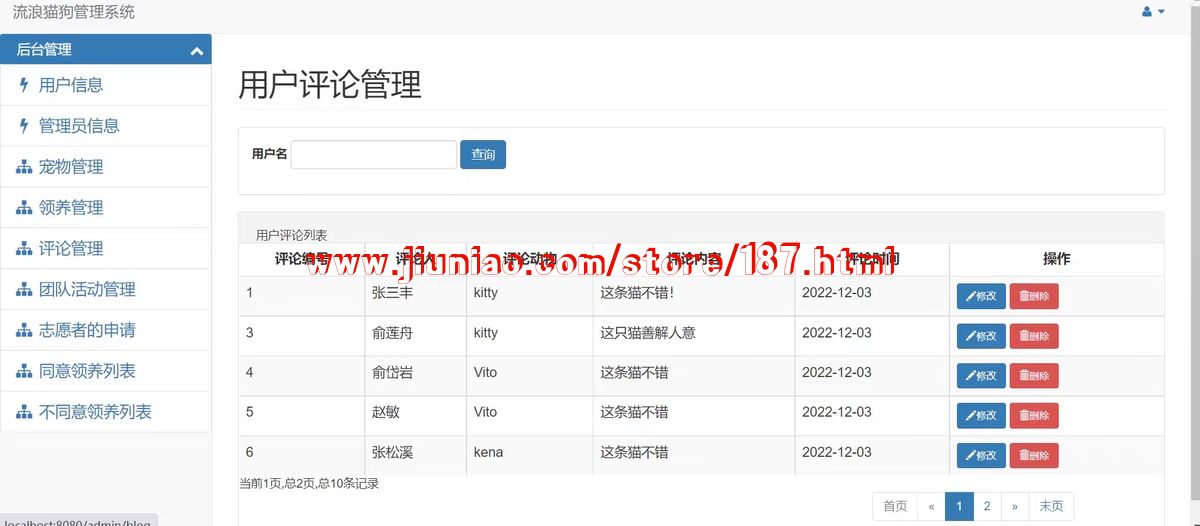Open 评论管理 in the sidebar
This screenshot has height=526, width=1200.
(71, 249)
